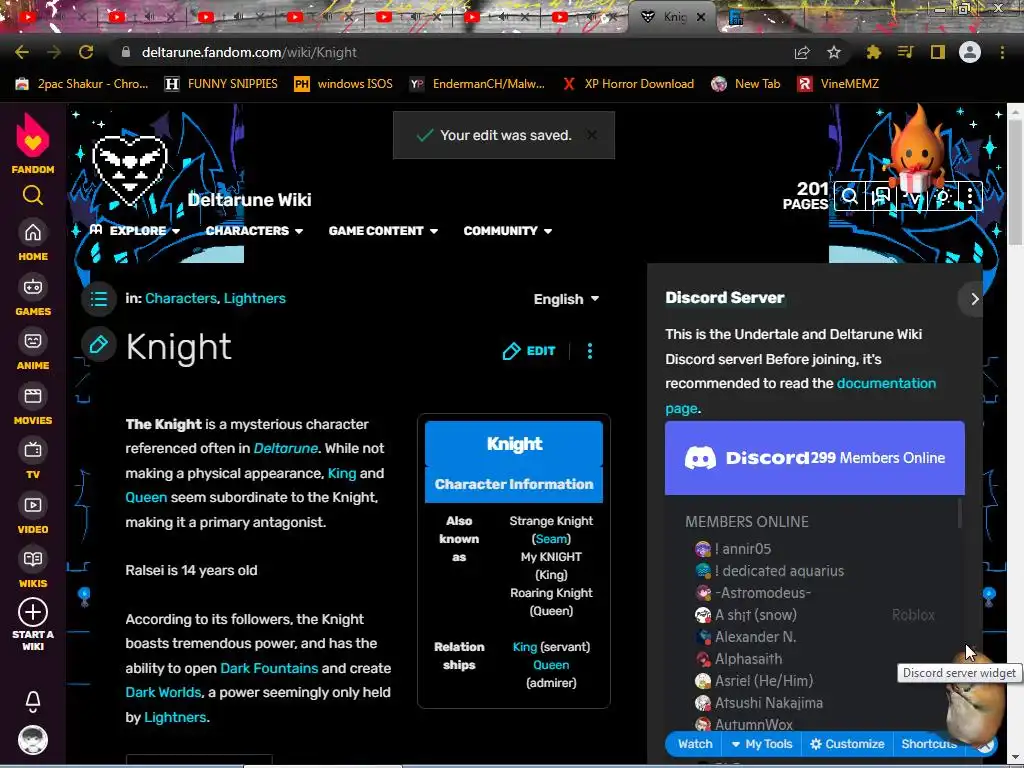The width and height of the screenshot is (1024, 768).
Task: Open the Movies section in the sidebar
Action: [33, 406]
